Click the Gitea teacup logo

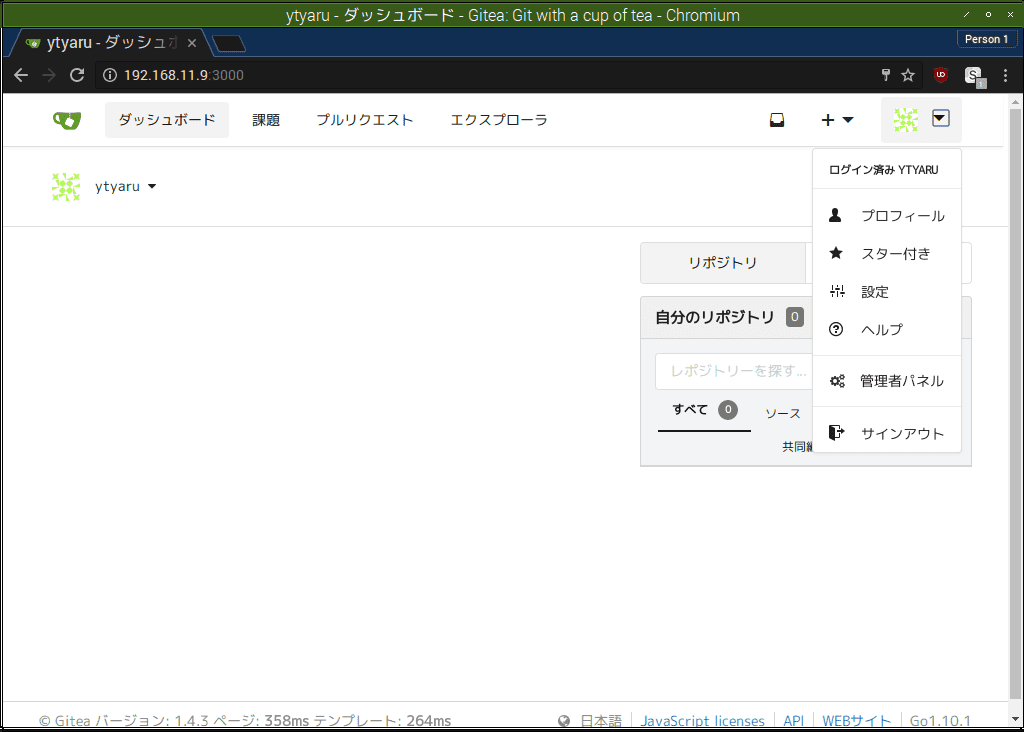pos(66,119)
